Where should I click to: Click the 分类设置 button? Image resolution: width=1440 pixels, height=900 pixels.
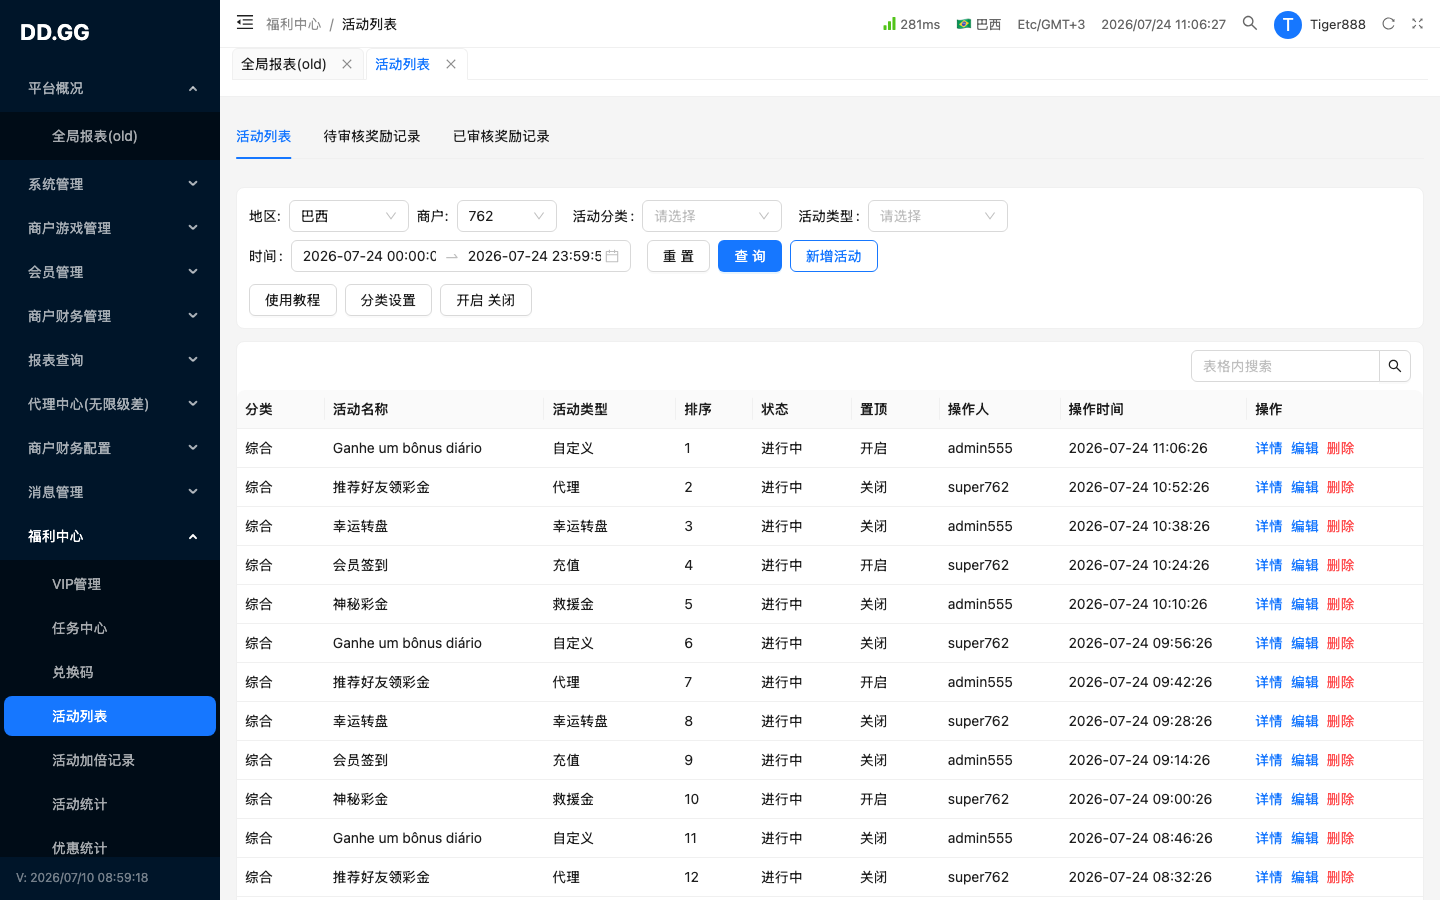pos(388,300)
